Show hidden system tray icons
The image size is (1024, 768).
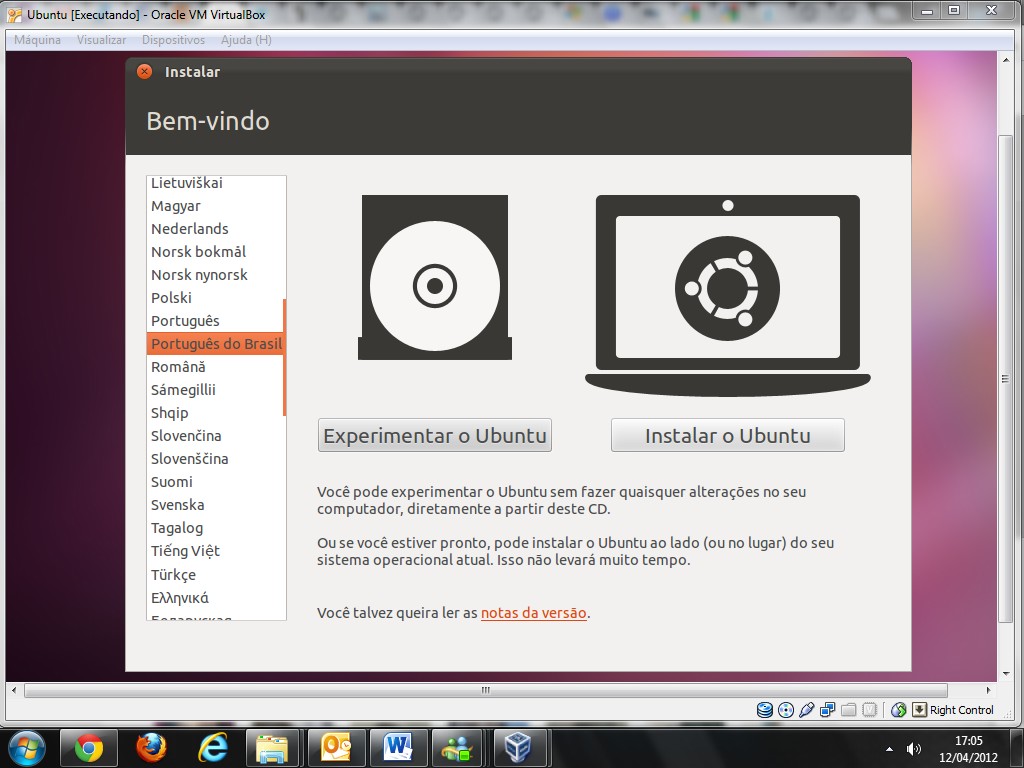(x=889, y=748)
